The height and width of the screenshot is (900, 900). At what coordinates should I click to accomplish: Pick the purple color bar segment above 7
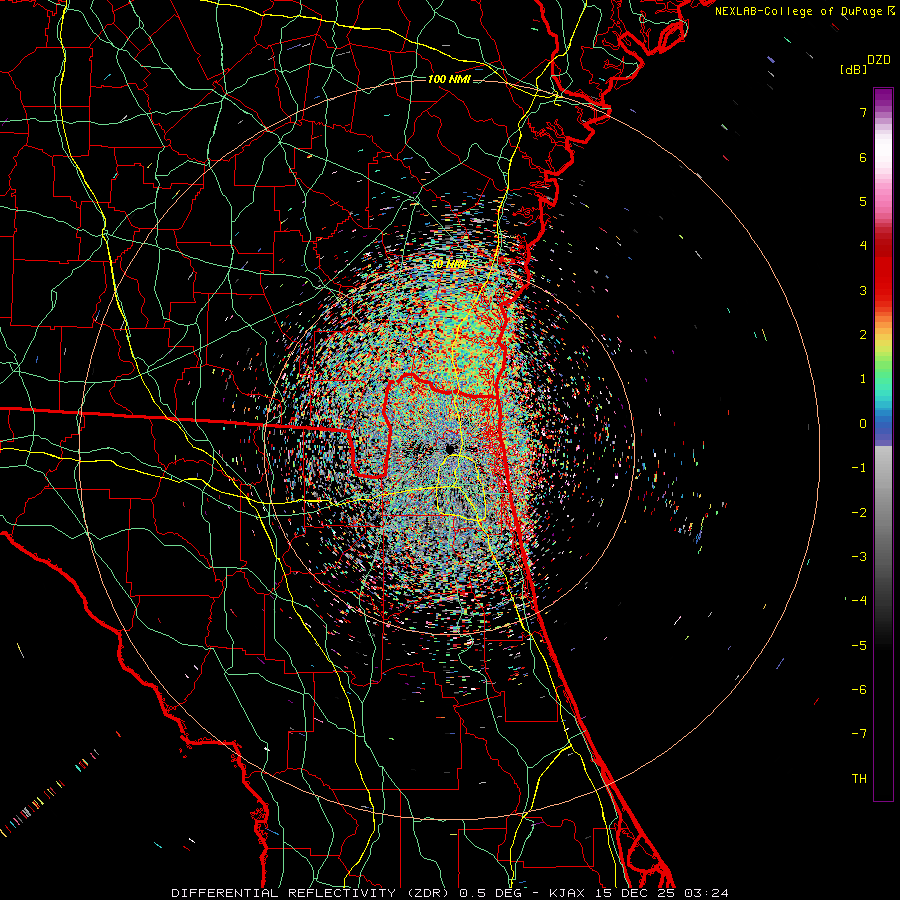[x=883, y=98]
